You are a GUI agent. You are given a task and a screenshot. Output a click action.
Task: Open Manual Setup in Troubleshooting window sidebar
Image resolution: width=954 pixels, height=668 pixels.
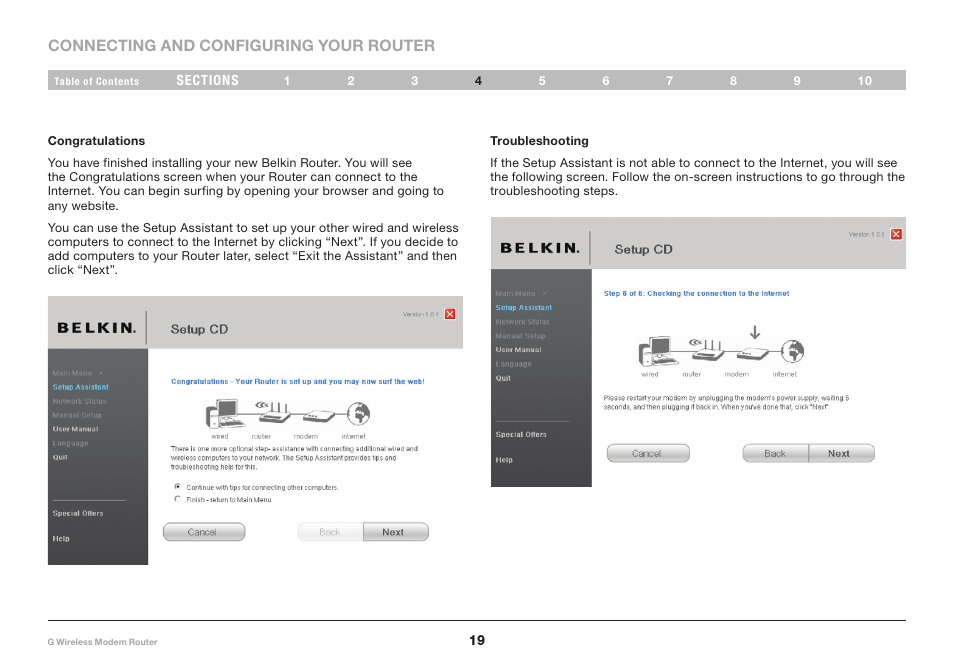520,336
